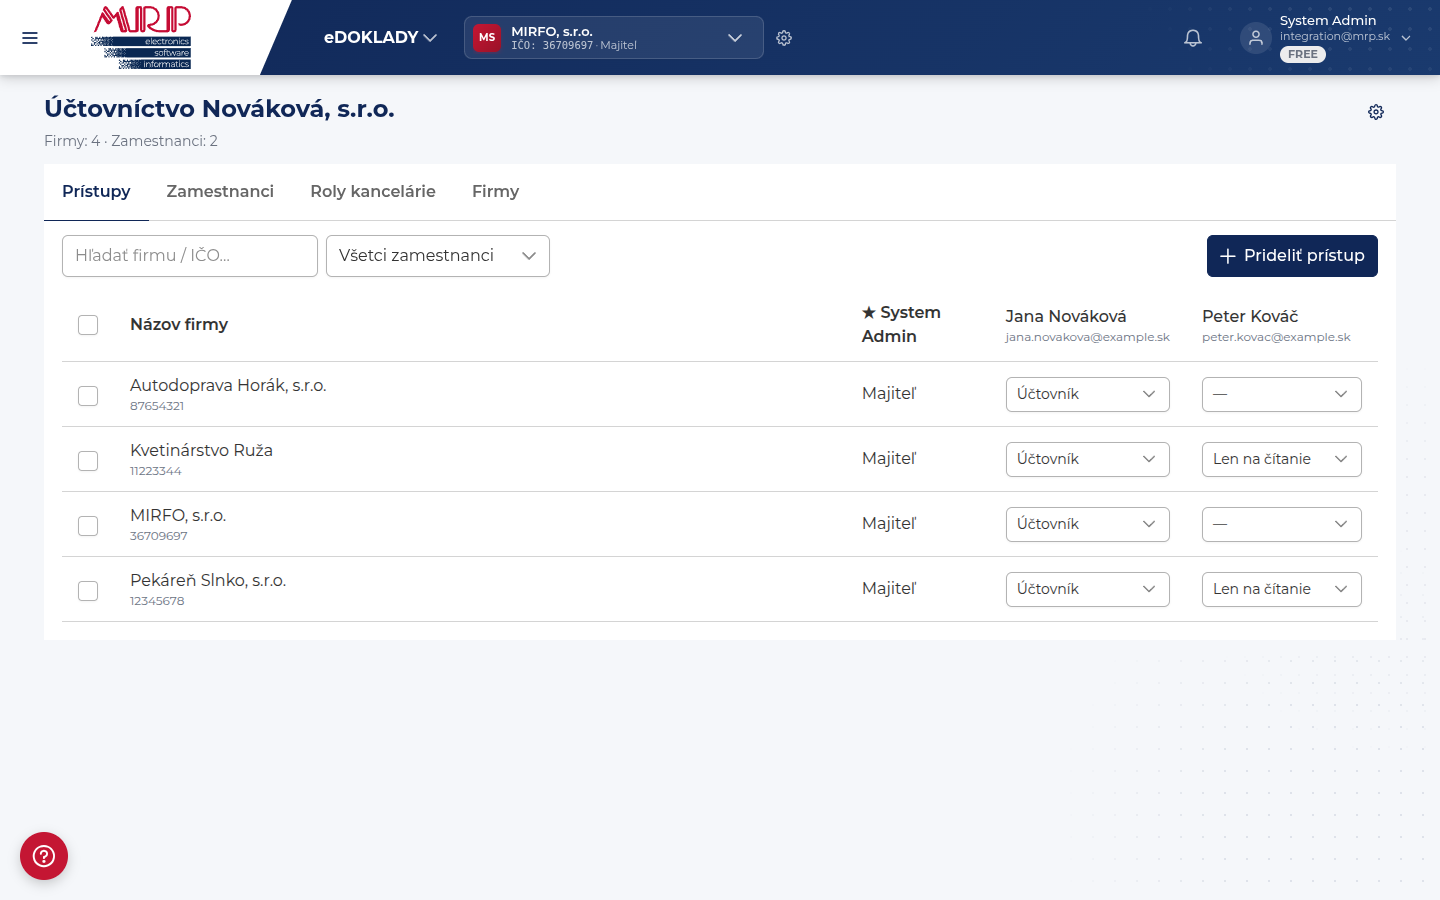Expand the System Admin account menu chevron
The image size is (1440, 900).
(x=1406, y=38)
